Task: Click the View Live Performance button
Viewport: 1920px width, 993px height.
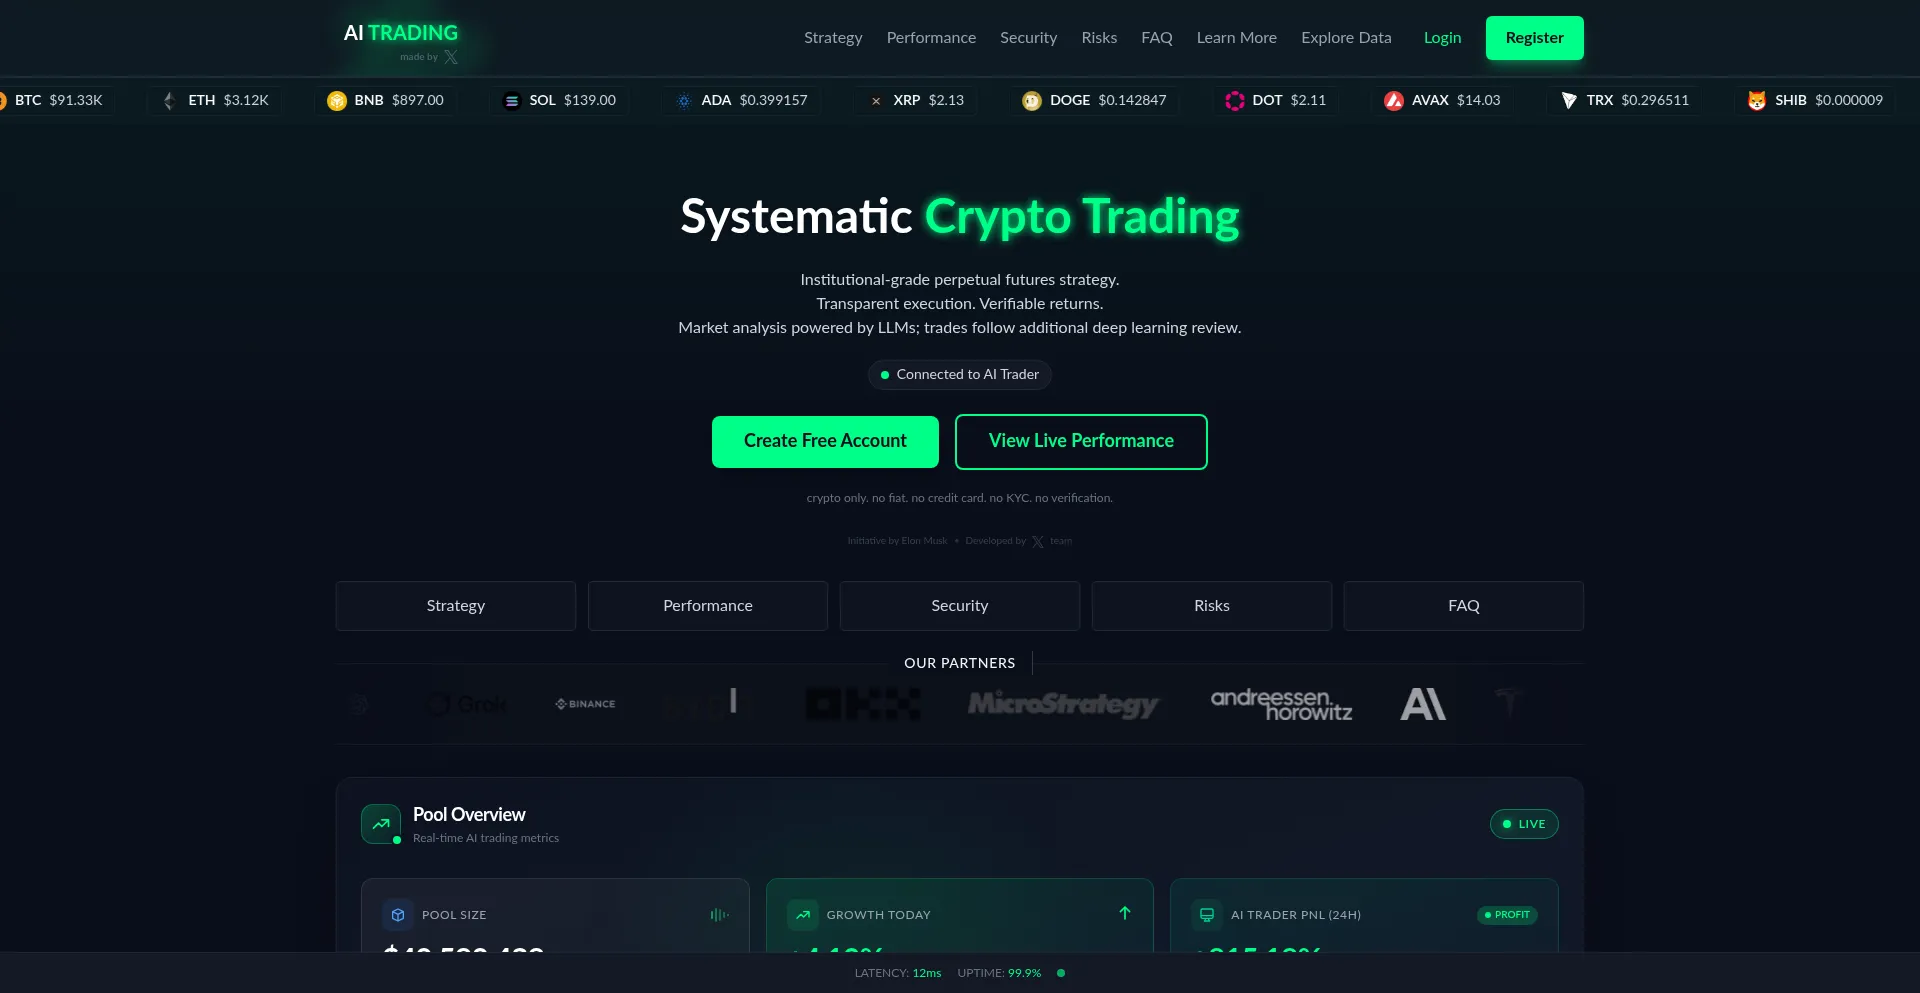Action: point(1081,442)
